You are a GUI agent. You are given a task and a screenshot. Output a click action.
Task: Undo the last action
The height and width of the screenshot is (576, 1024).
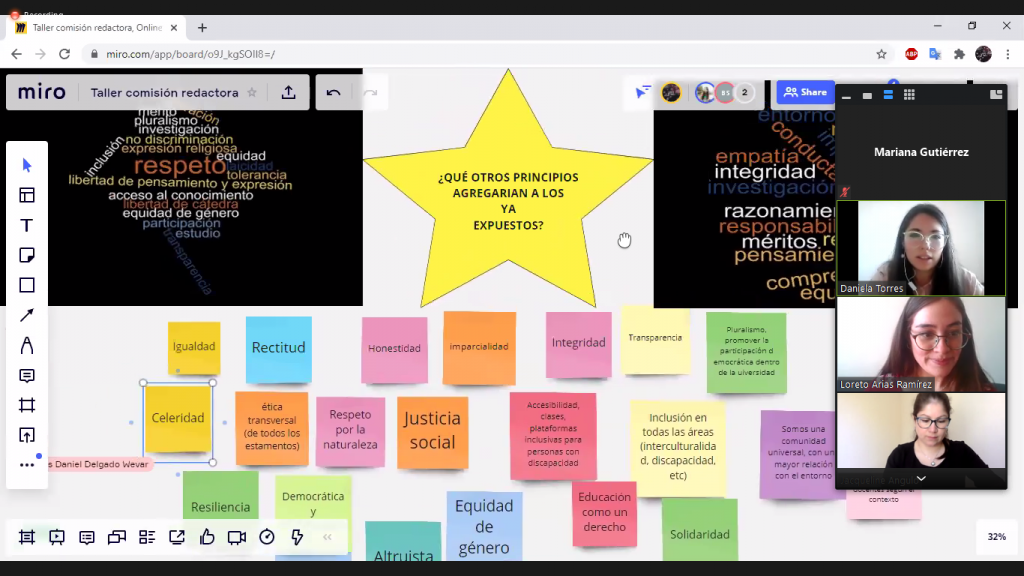[x=334, y=93]
